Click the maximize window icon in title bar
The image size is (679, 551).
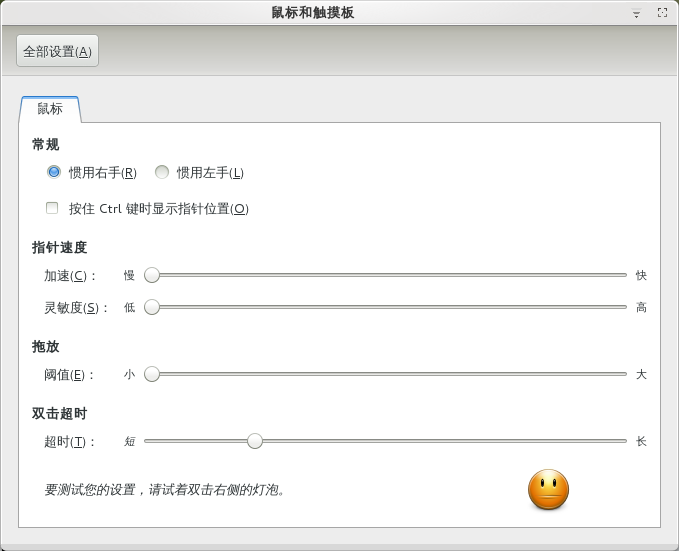[662, 13]
